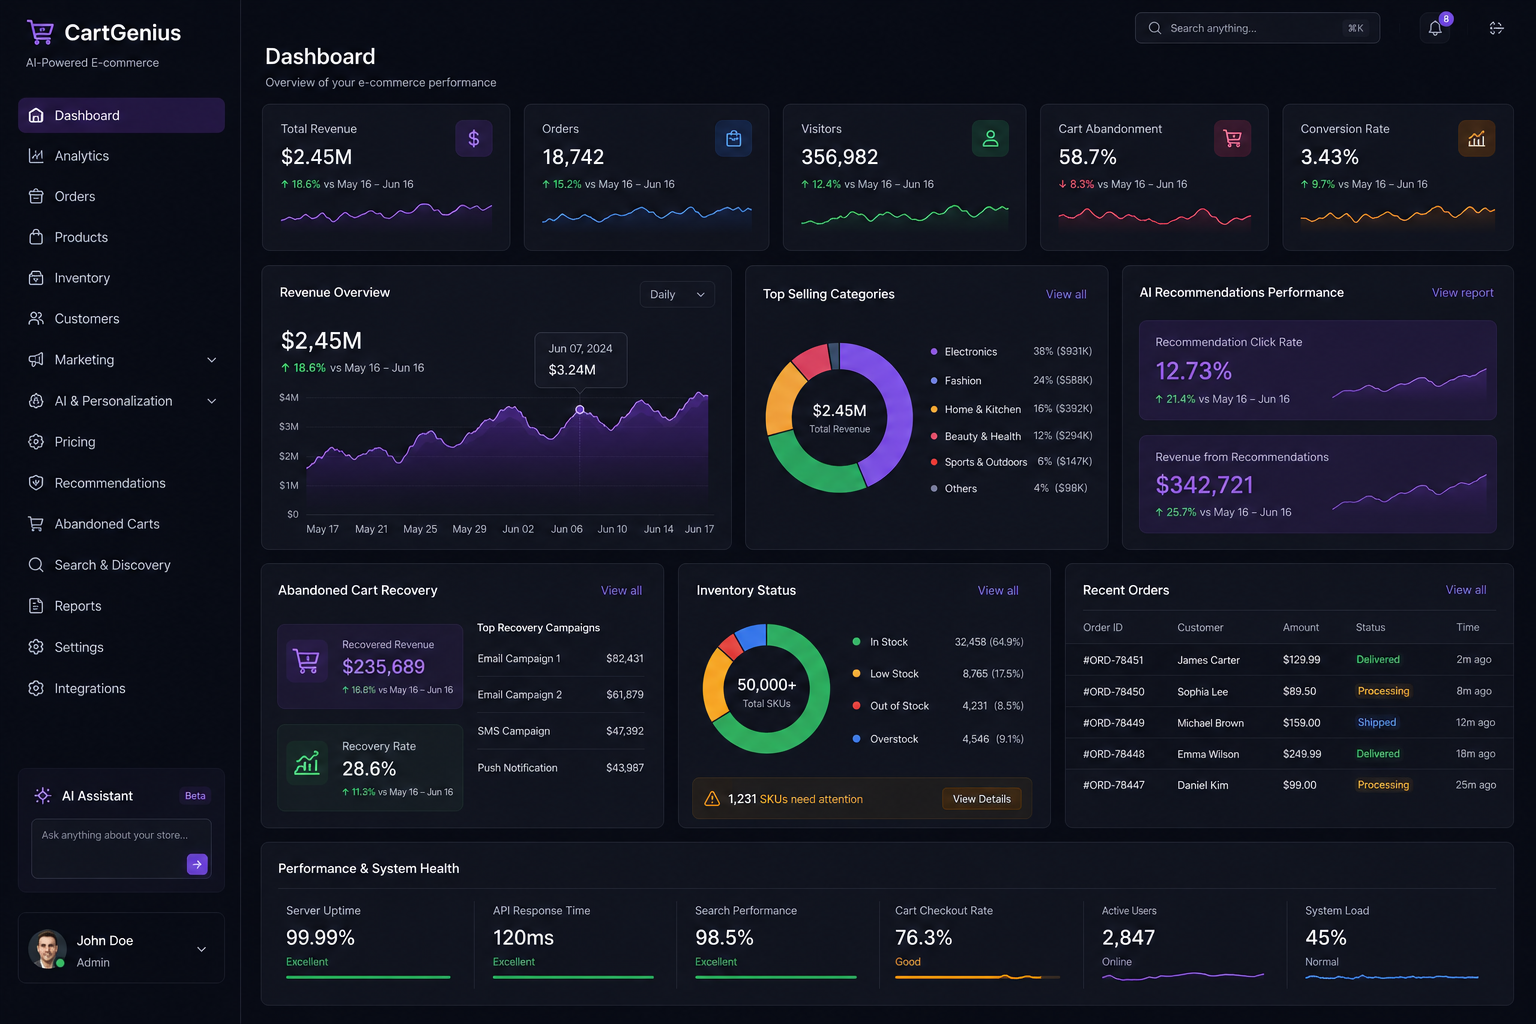1536x1024 pixels.
Task: Click the Search anything field
Action: (1257, 28)
